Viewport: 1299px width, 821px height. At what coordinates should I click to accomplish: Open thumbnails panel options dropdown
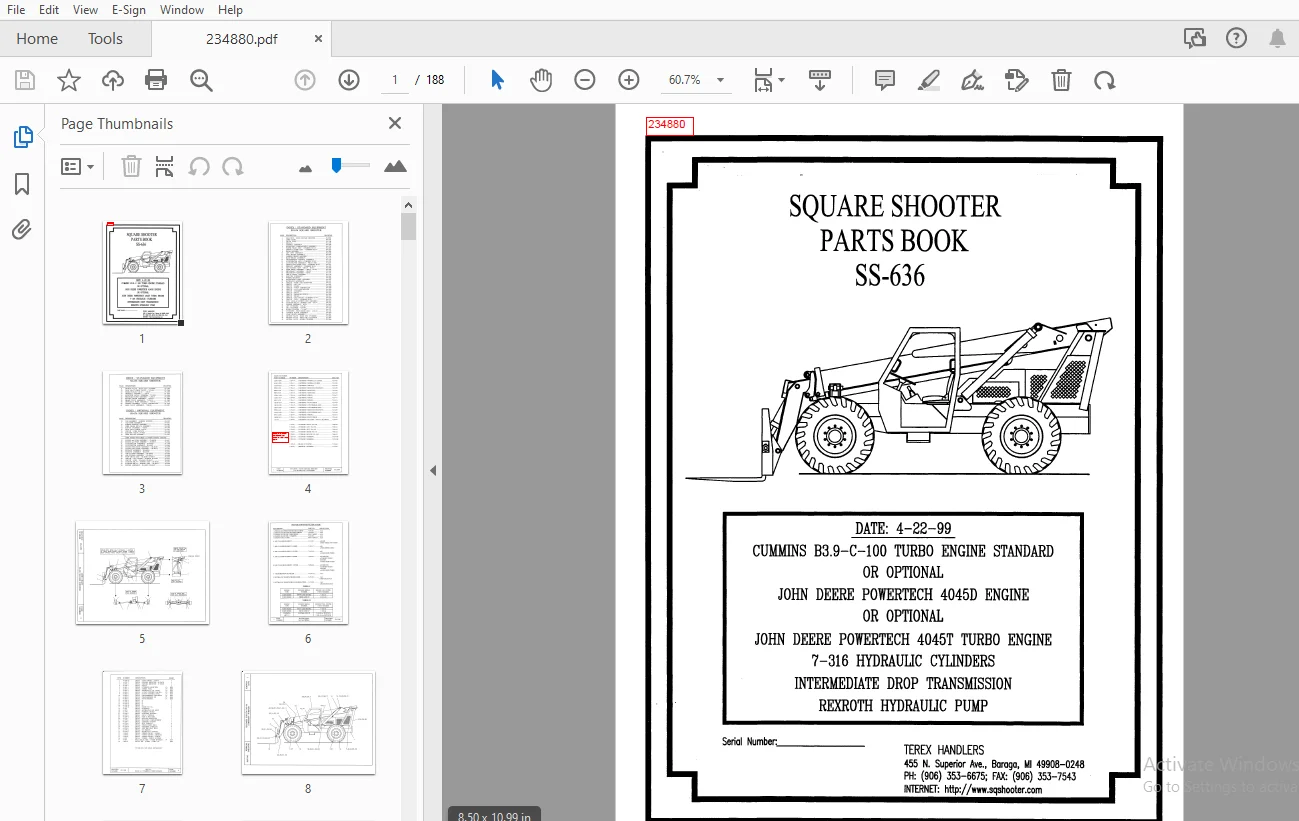coord(77,166)
